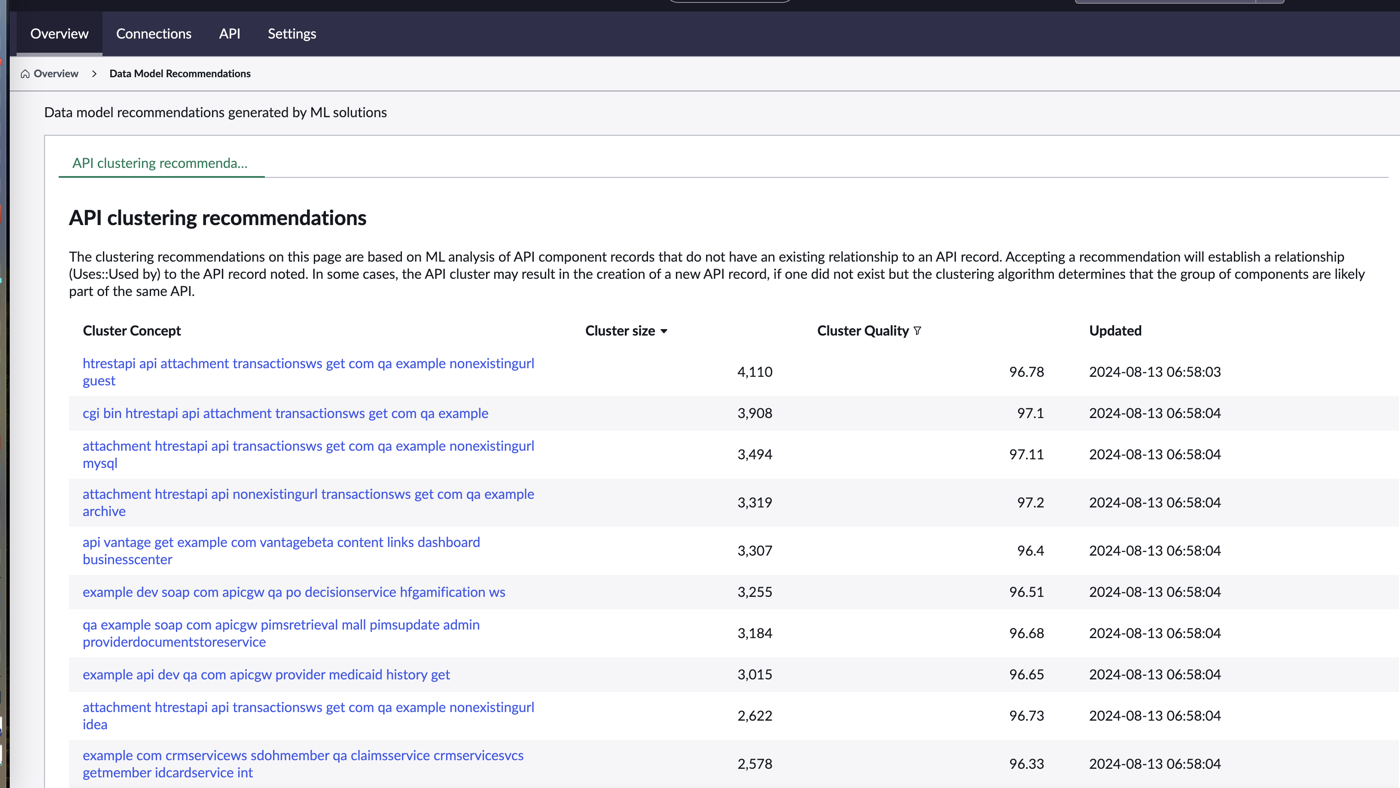Open cluster ending with nonexistingurl mysql

click(308, 454)
